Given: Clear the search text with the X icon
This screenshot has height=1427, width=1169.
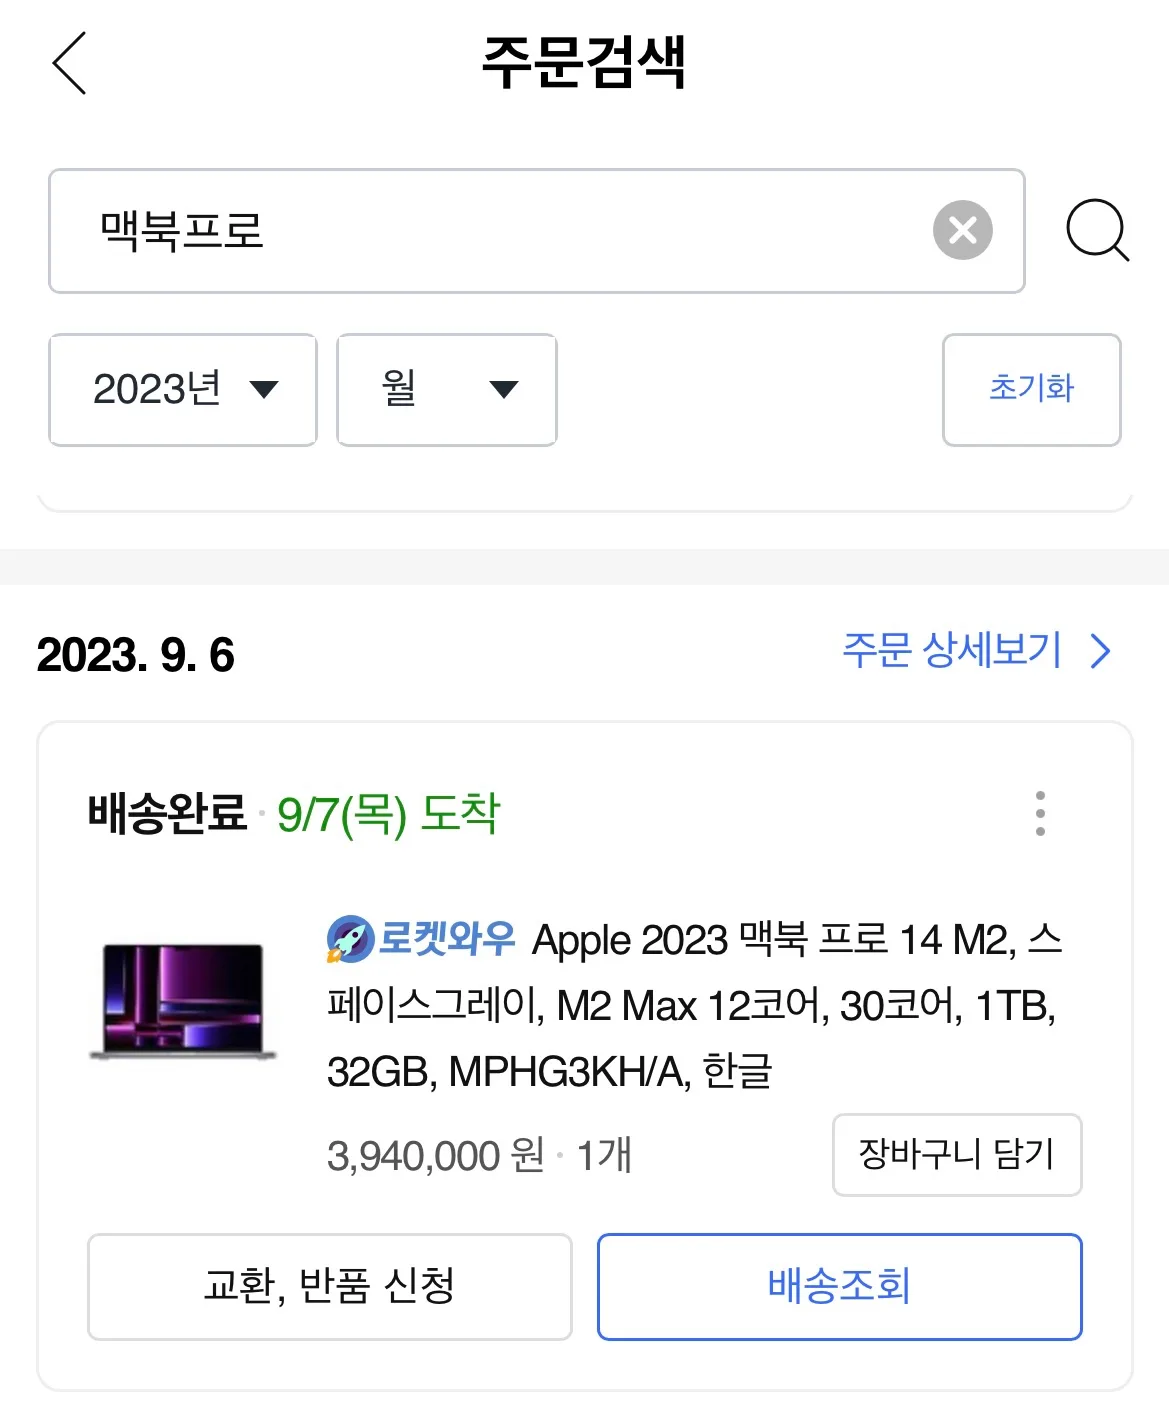Looking at the screenshot, I should [x=962, y=230].
